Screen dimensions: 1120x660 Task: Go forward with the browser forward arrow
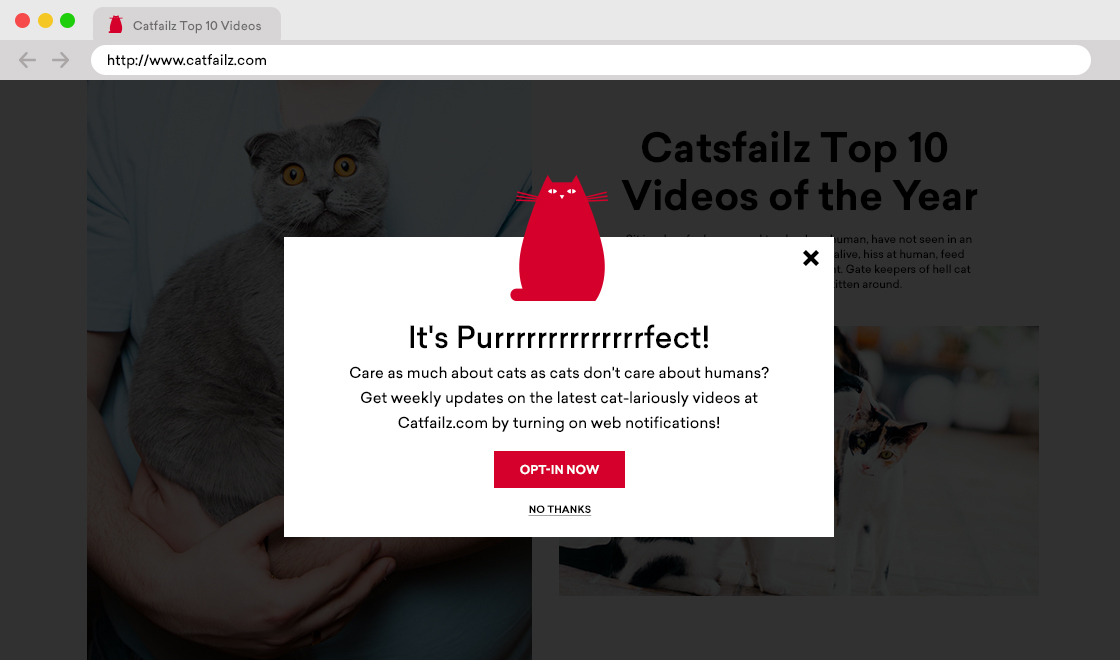click(61, 60)
